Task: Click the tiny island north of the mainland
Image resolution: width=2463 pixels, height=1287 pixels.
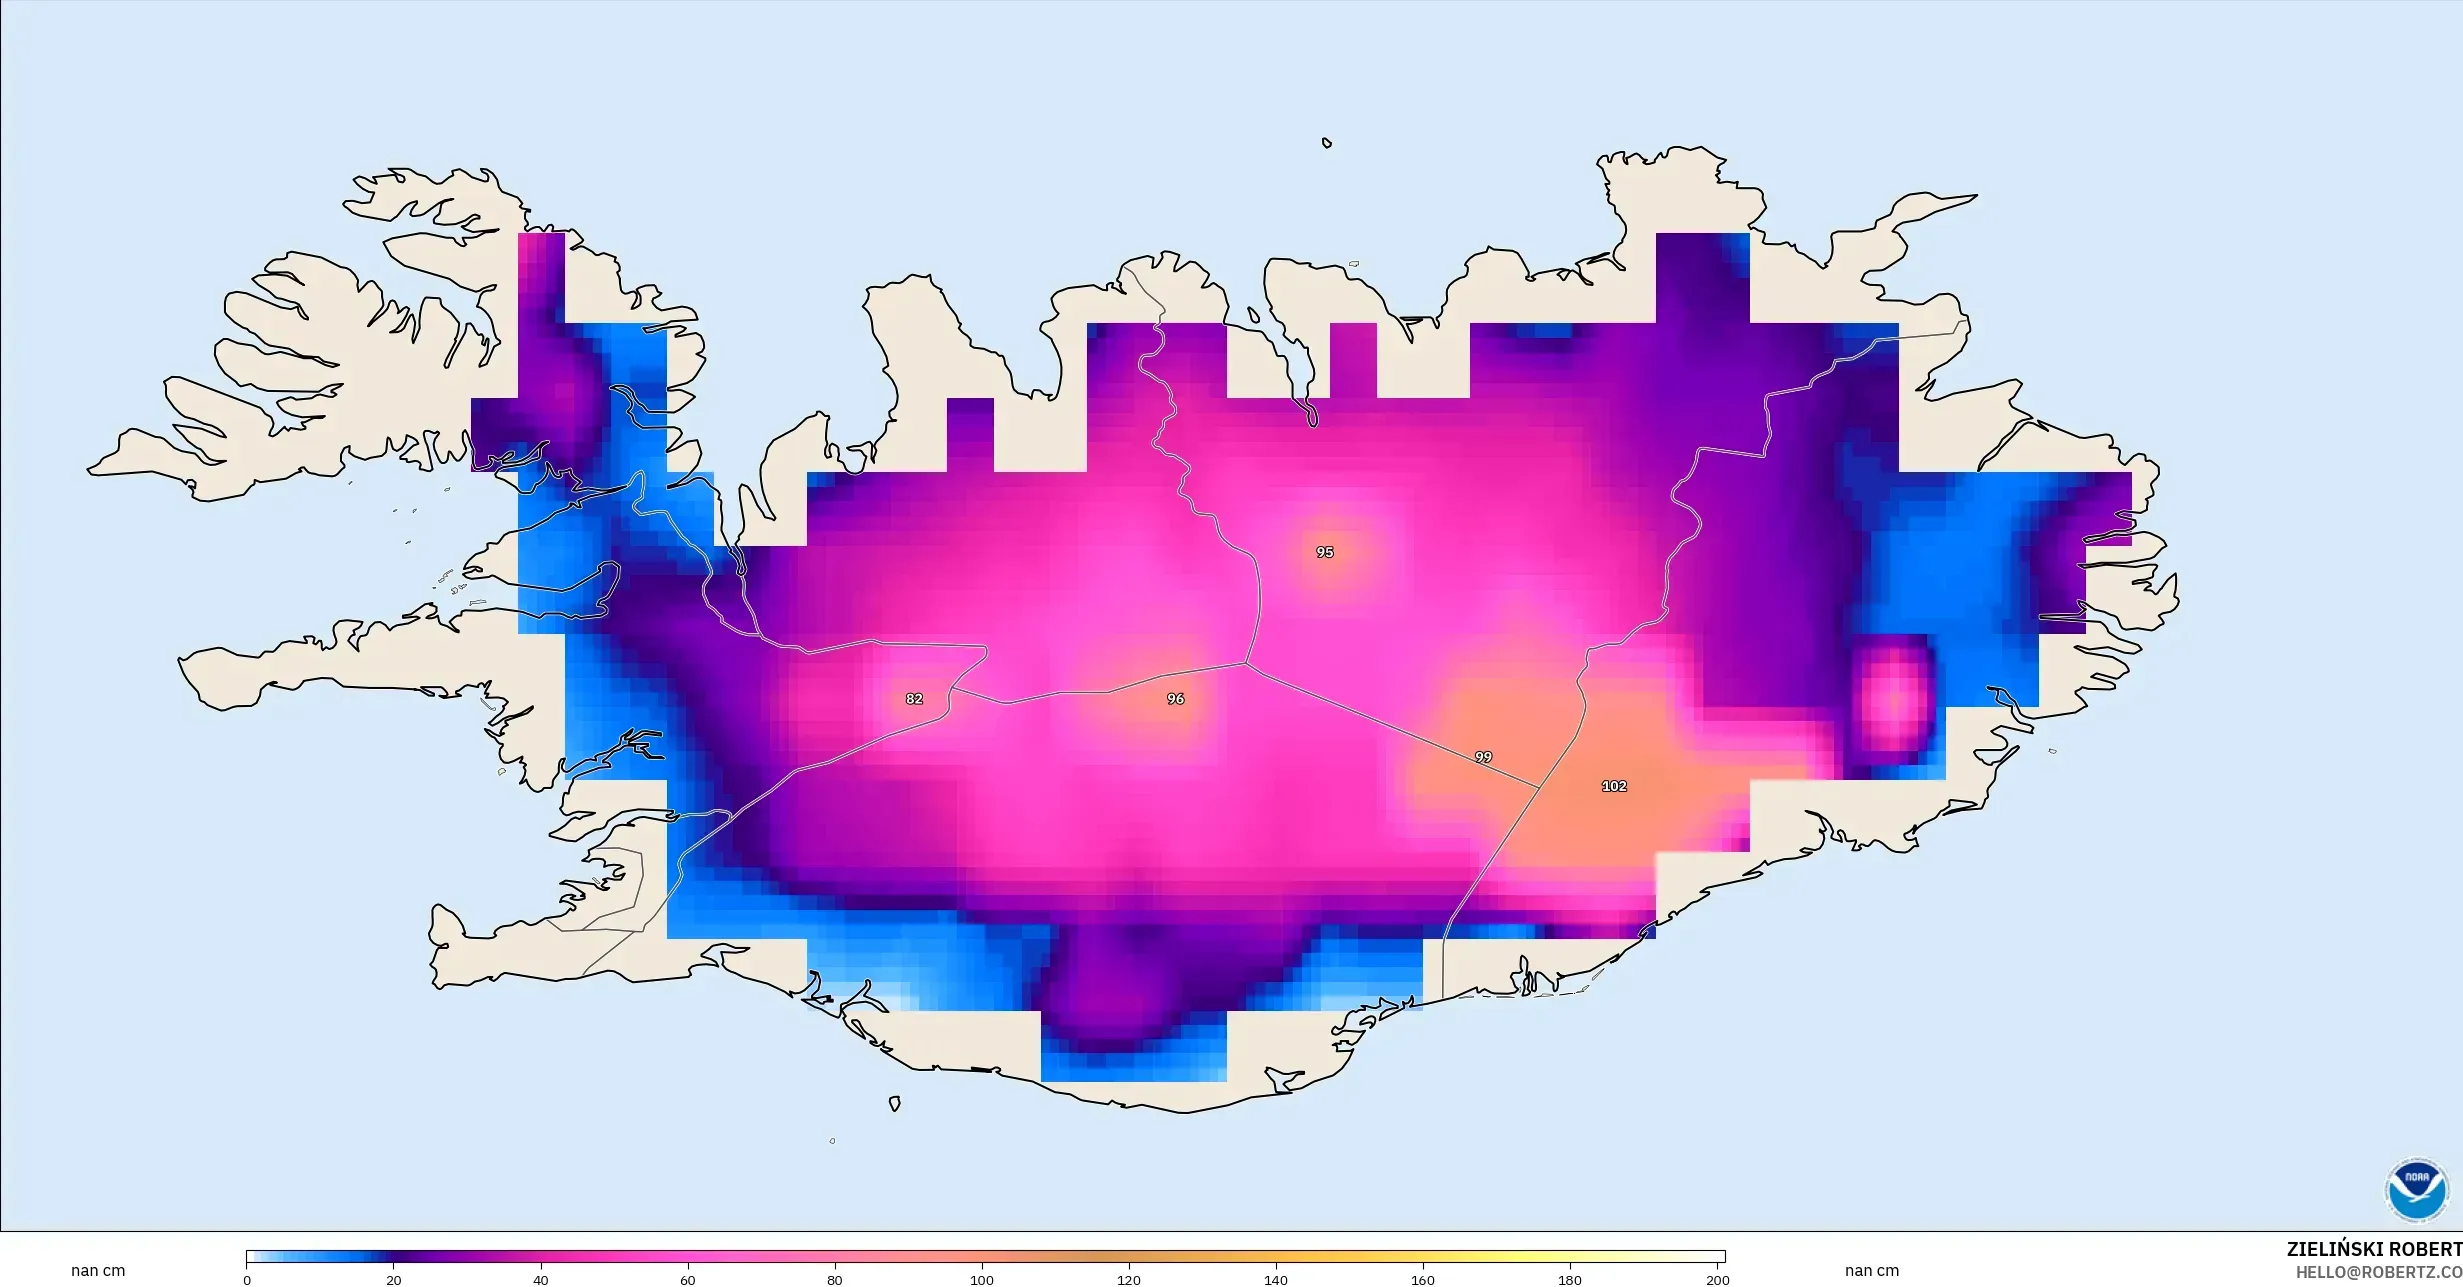Action: (x=1327, y=142)
